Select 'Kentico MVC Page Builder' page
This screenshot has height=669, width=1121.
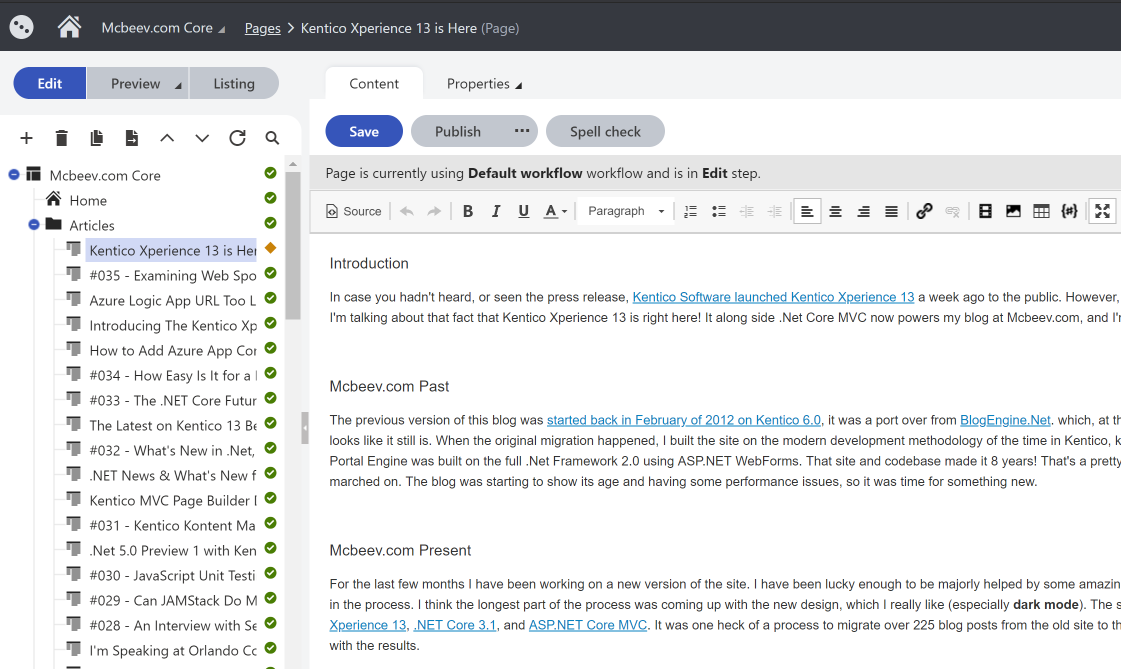[172, 501]
